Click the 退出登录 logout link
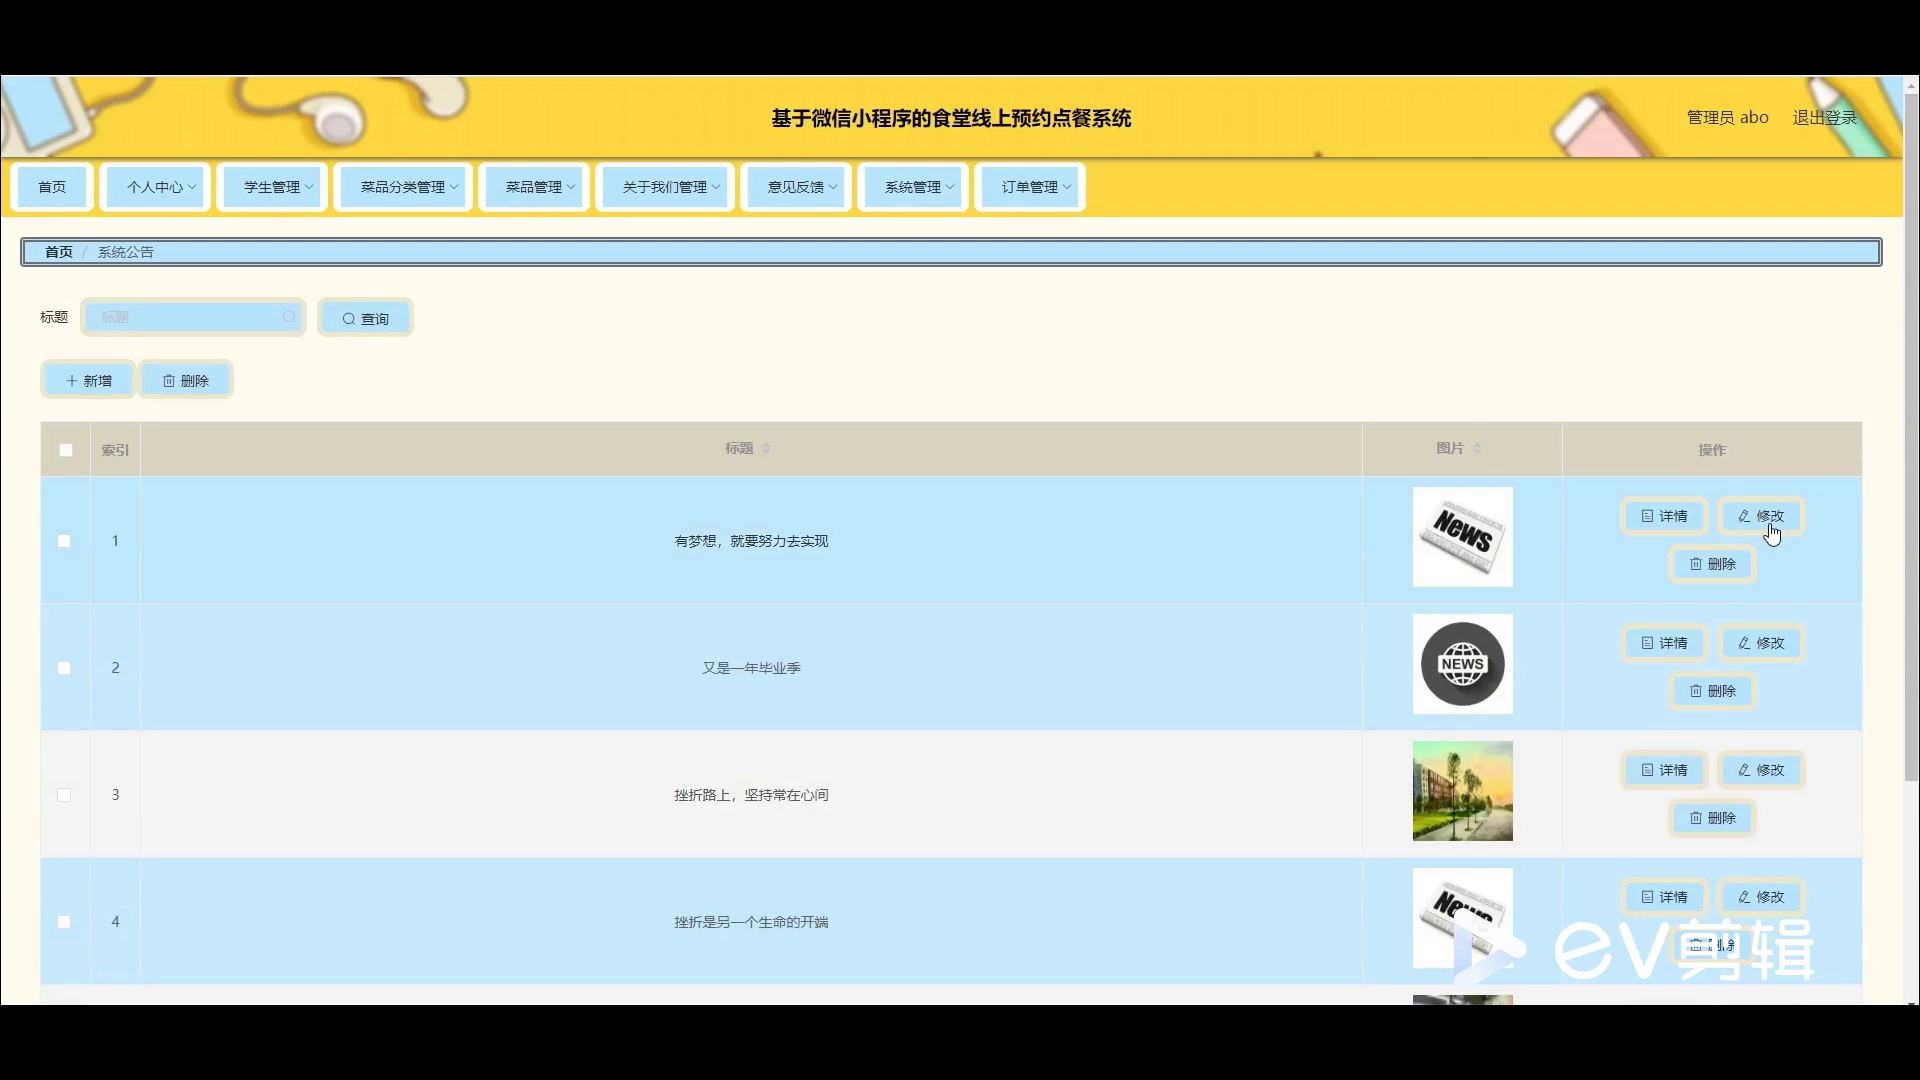This screenshot has width=1920, height=1080. [x=1824, y=117]
